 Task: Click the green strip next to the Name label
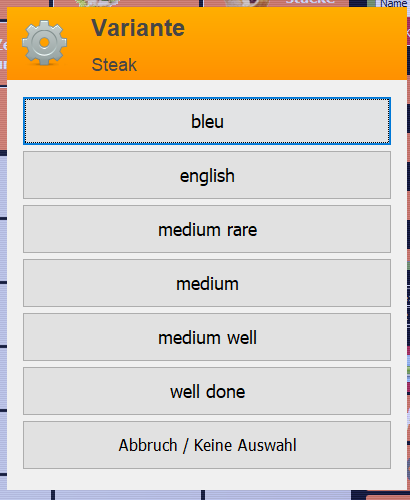[371, 3]
